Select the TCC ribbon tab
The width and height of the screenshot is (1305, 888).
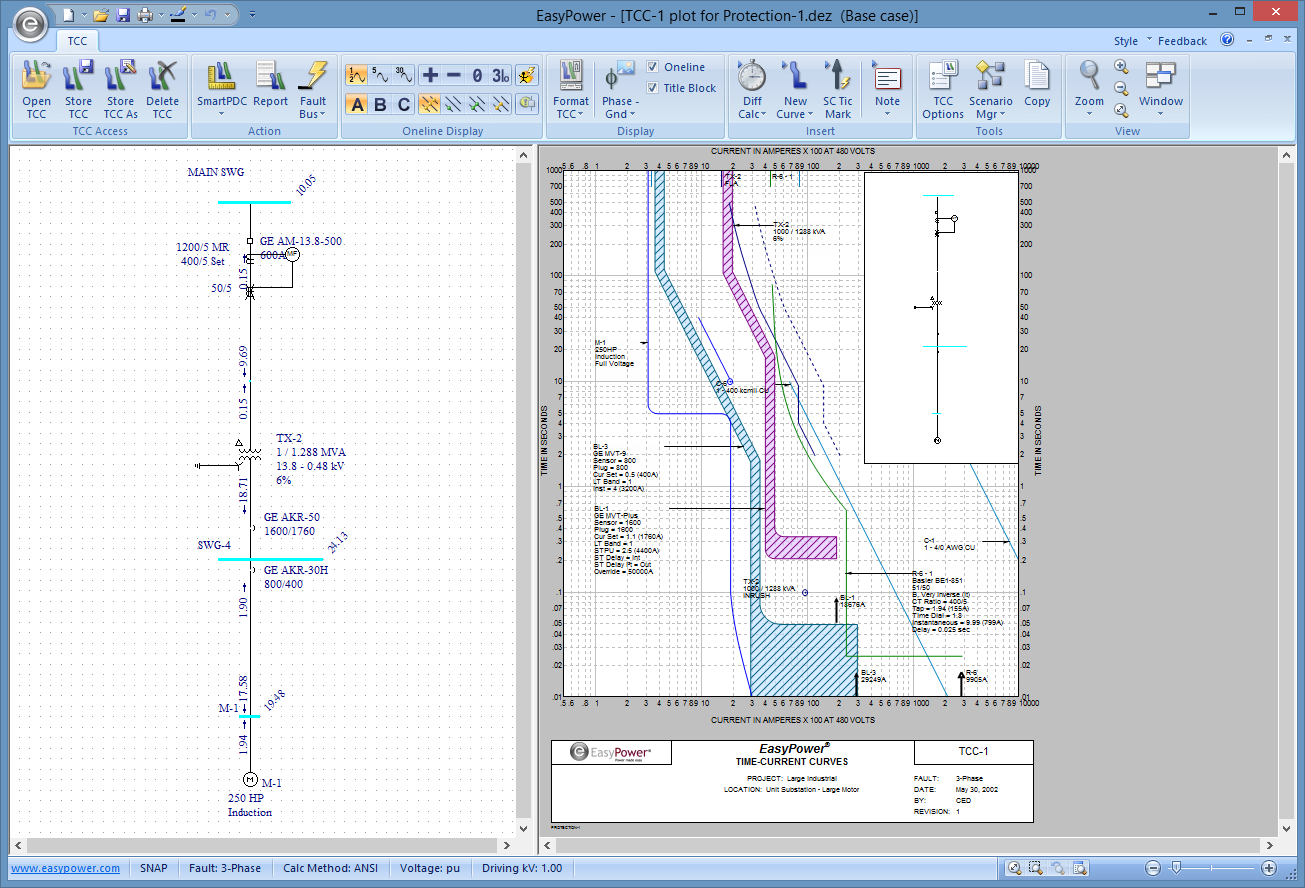pos(77,41)
